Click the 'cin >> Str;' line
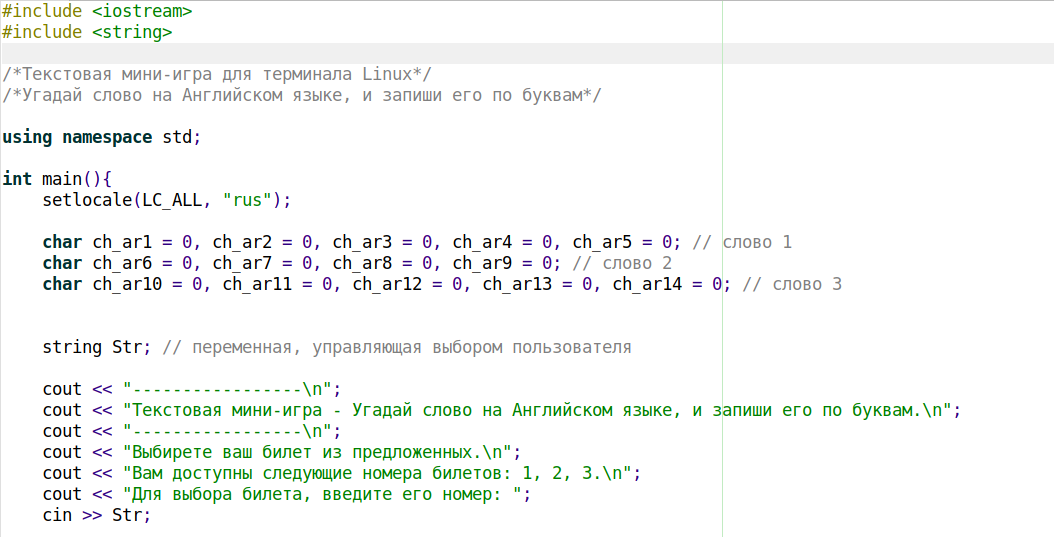The width and height of the screenshot is (1054, 537). tap(97, 515)
